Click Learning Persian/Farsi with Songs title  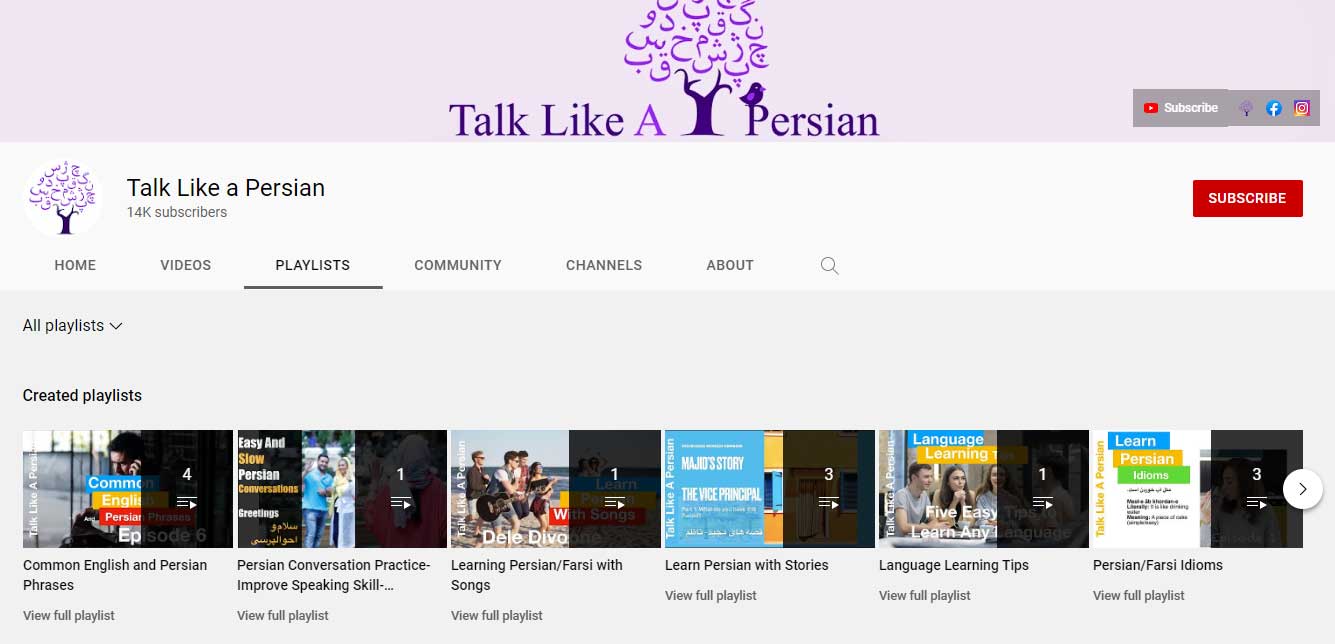pos(537,575)
